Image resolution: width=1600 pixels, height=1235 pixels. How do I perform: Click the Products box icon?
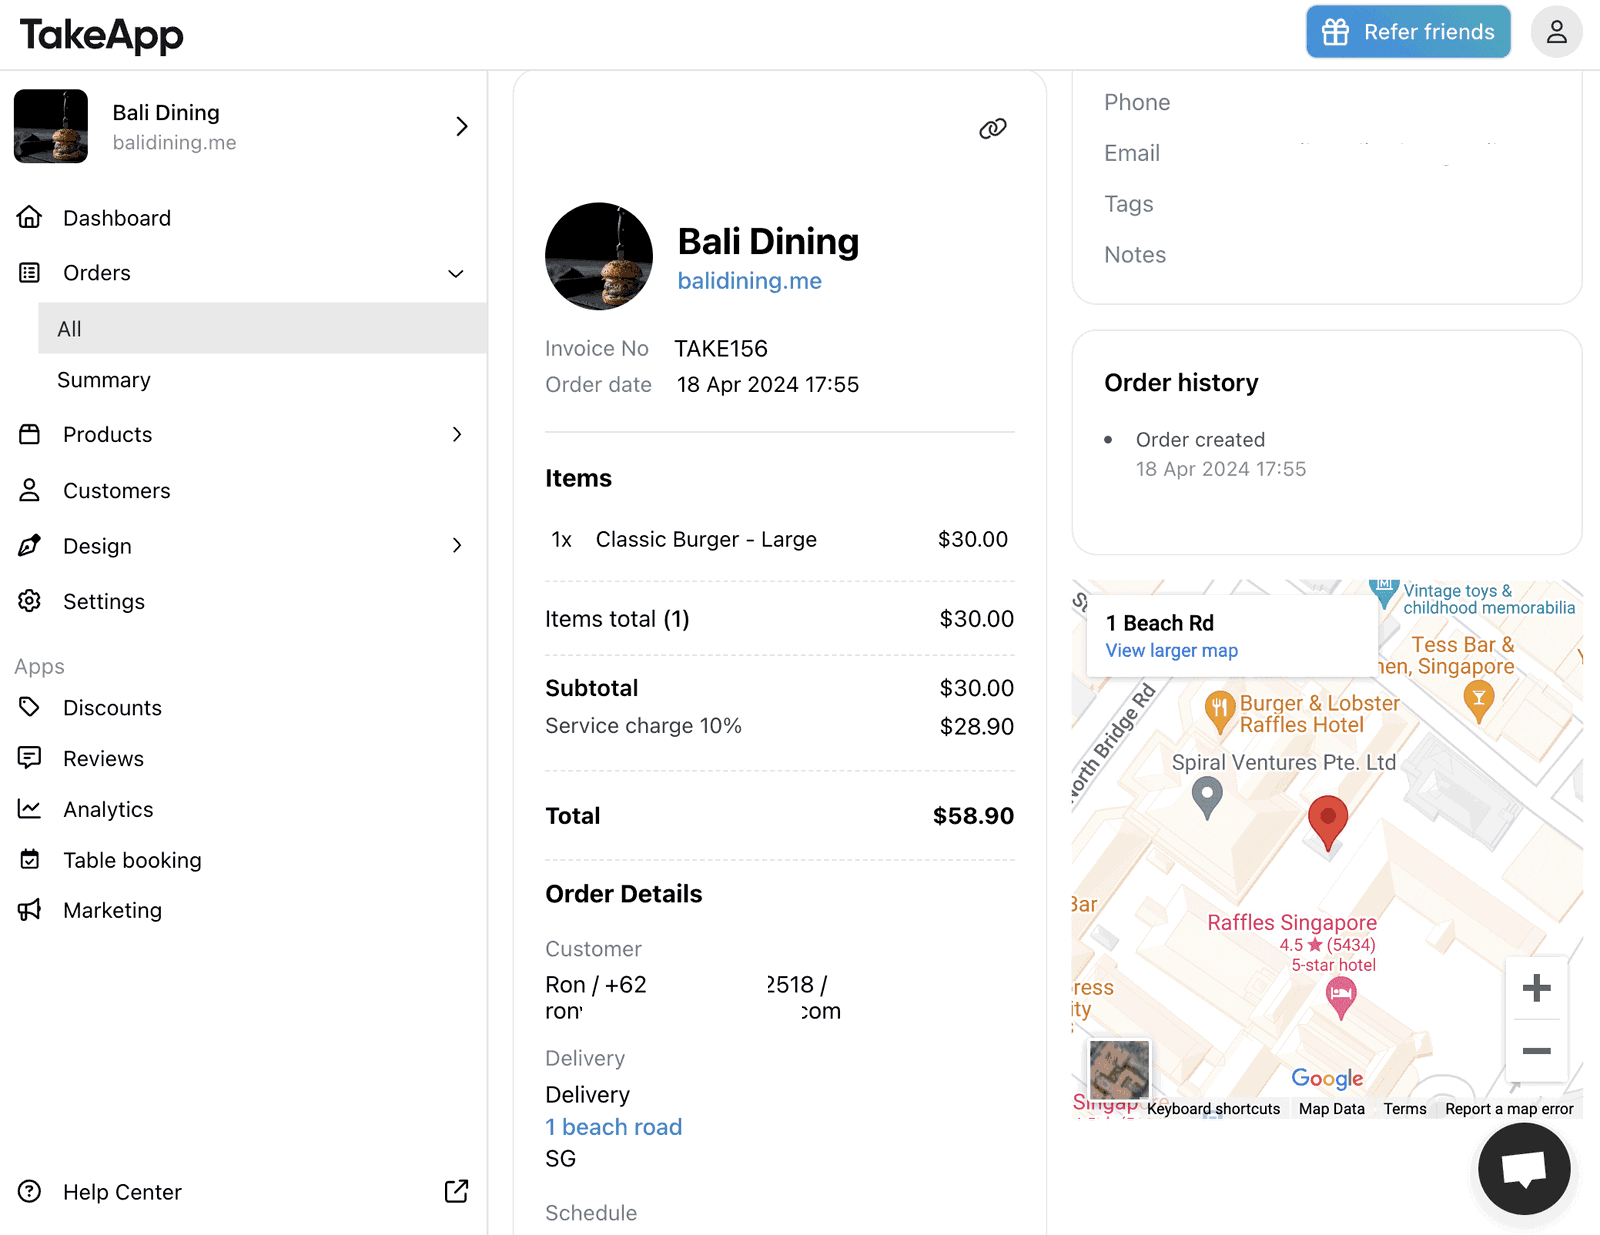[30, 434]
